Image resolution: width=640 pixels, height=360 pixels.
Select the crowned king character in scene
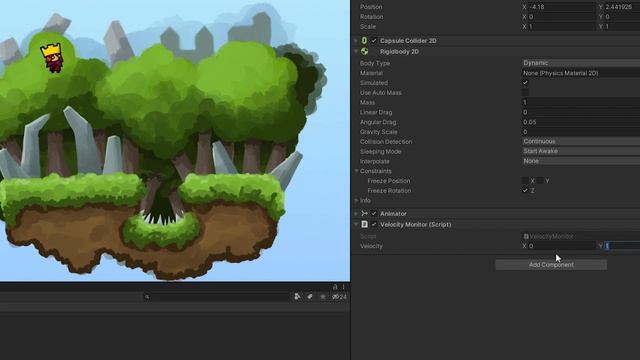(53, 58)
